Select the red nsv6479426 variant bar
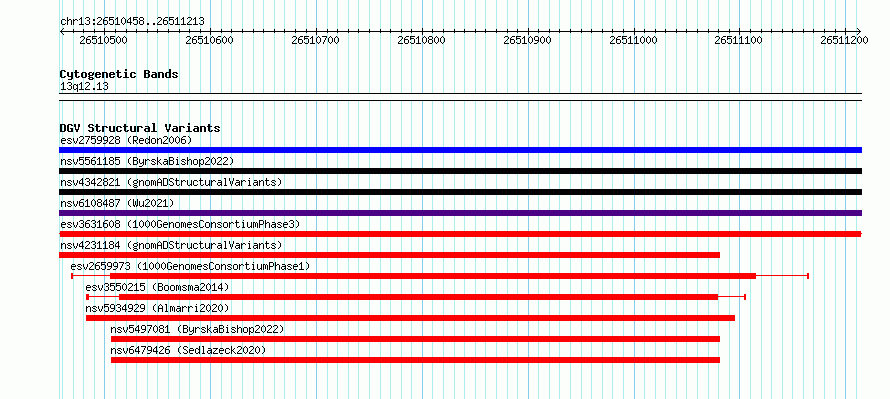This screenshot has width=890, height=399. [415, 360]
